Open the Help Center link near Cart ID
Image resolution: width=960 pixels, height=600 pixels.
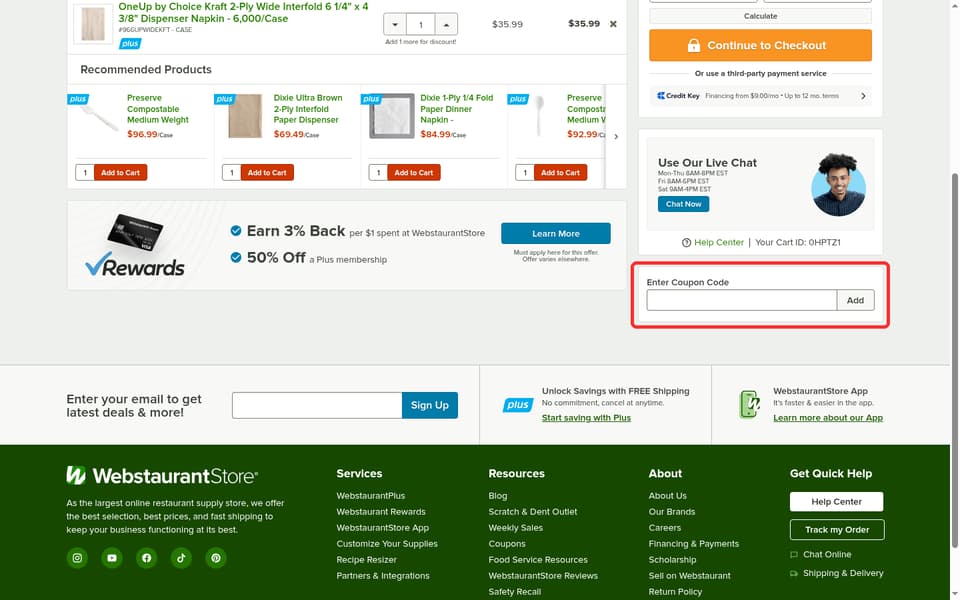(719, 242)
